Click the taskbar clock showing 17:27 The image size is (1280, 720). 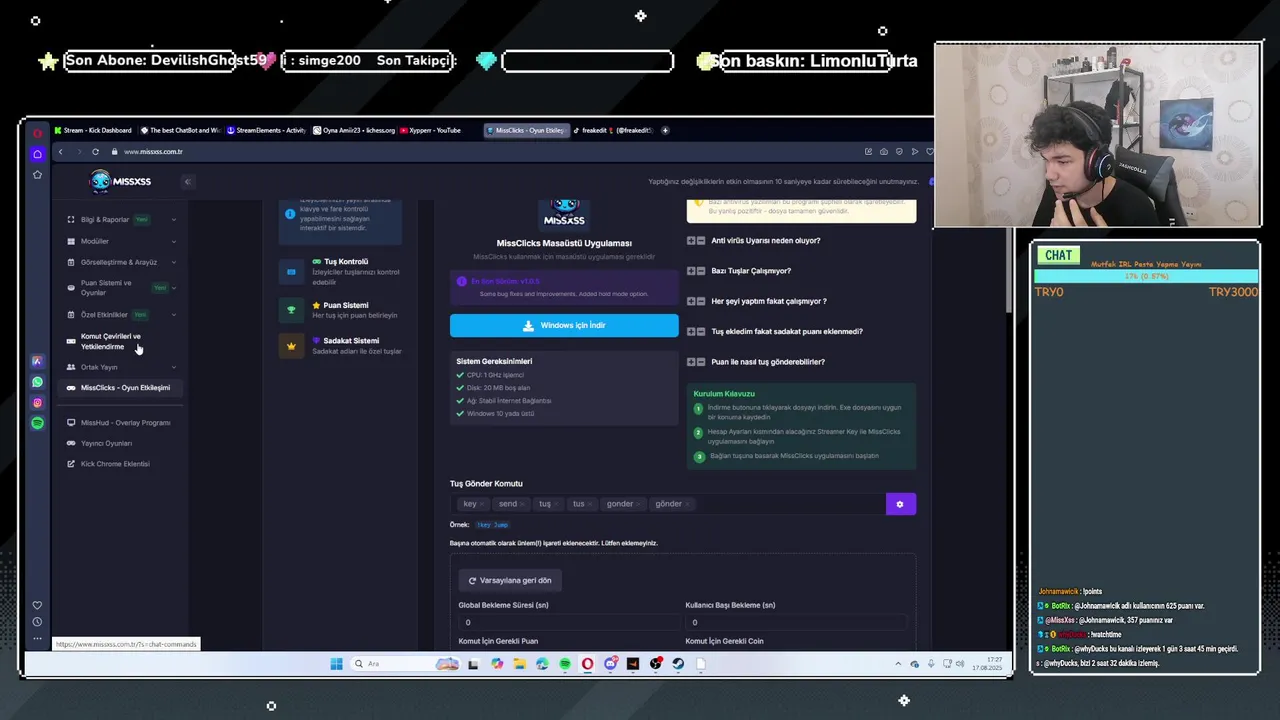click(986, 664)
